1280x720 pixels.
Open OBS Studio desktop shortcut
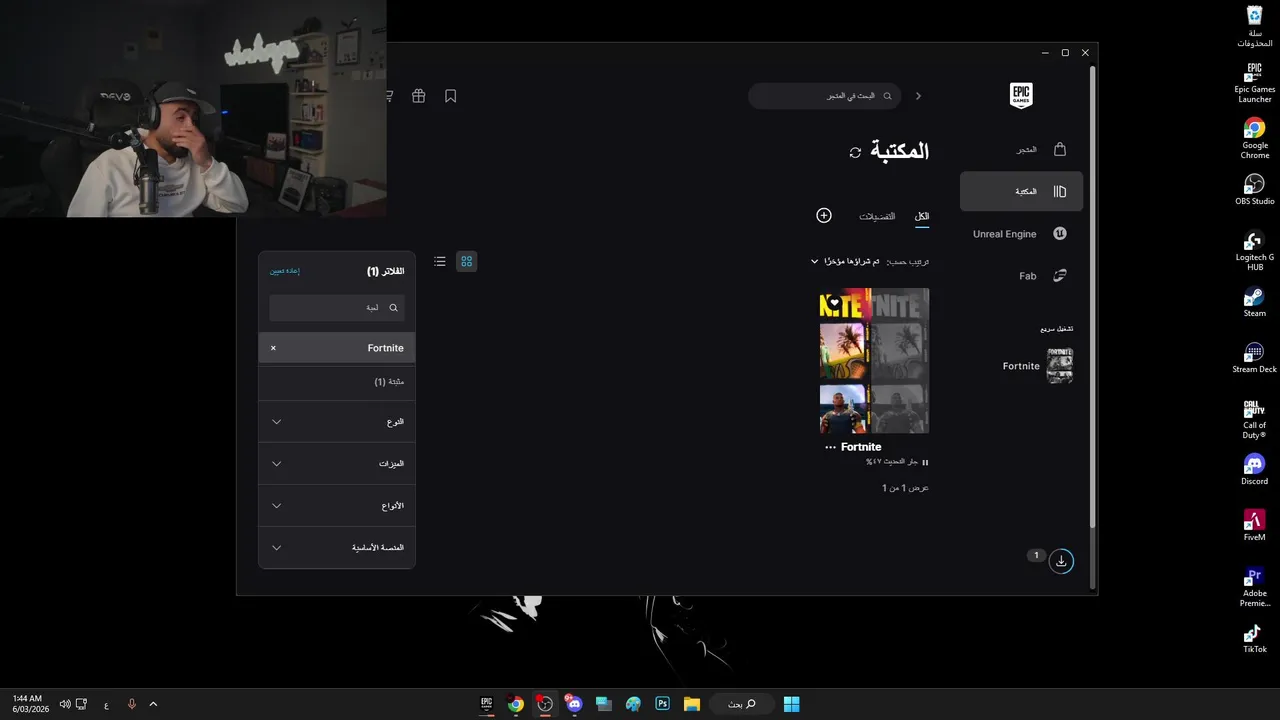point(1255,189)
